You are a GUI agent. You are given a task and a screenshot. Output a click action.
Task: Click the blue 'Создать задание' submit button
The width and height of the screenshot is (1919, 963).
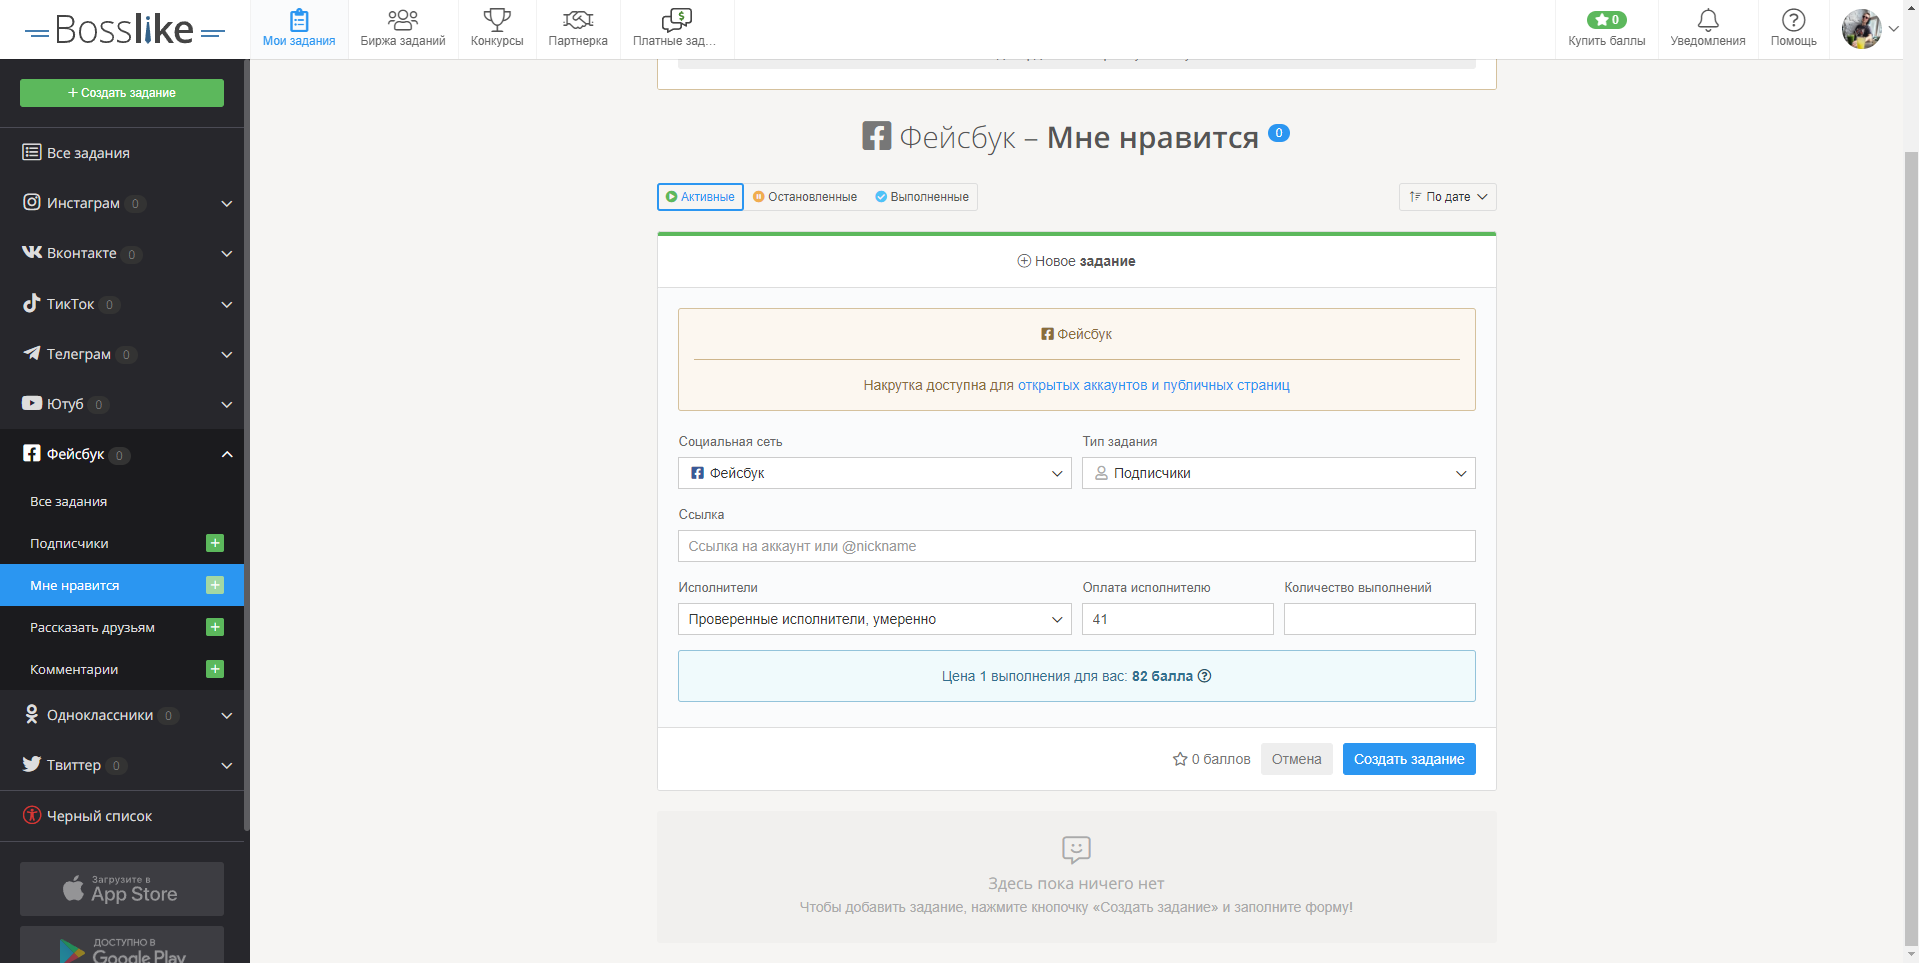pos(1409,759)
